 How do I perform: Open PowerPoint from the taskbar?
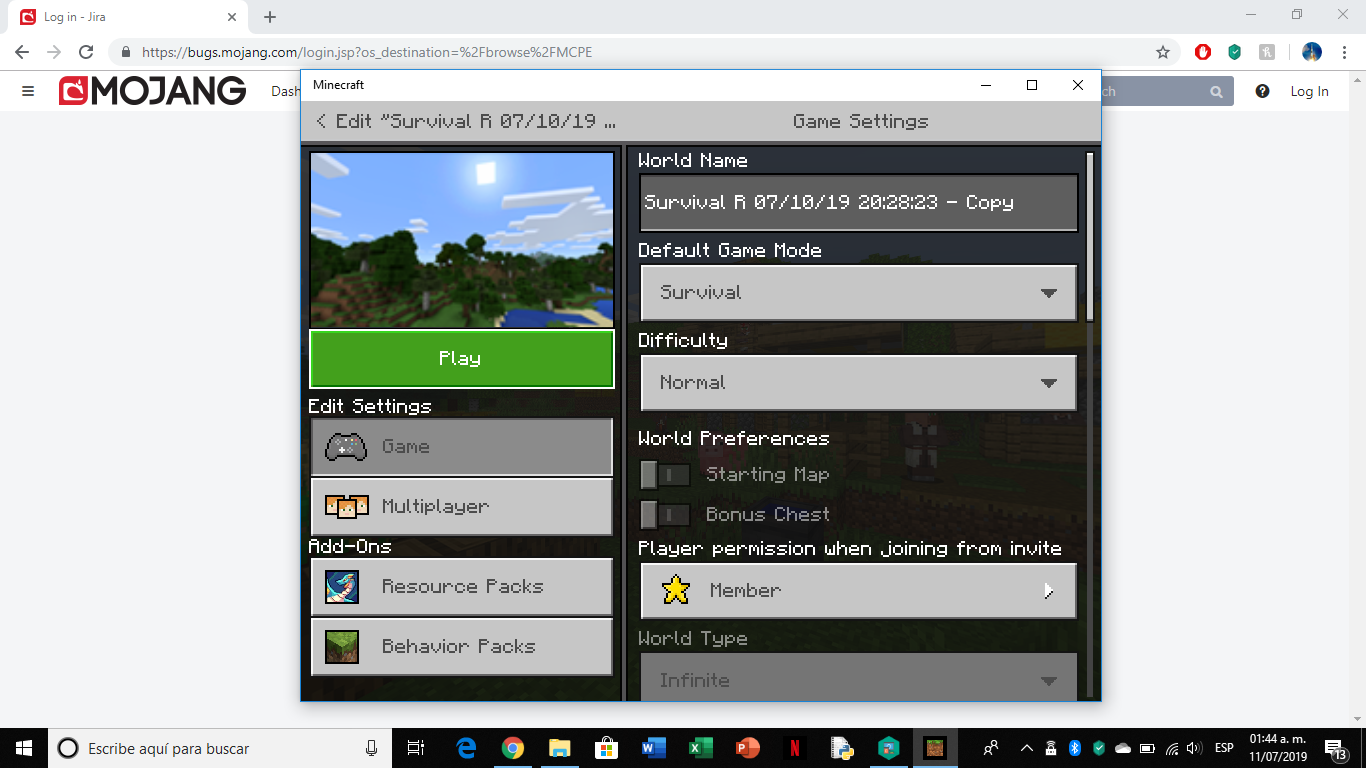[747, 748]
